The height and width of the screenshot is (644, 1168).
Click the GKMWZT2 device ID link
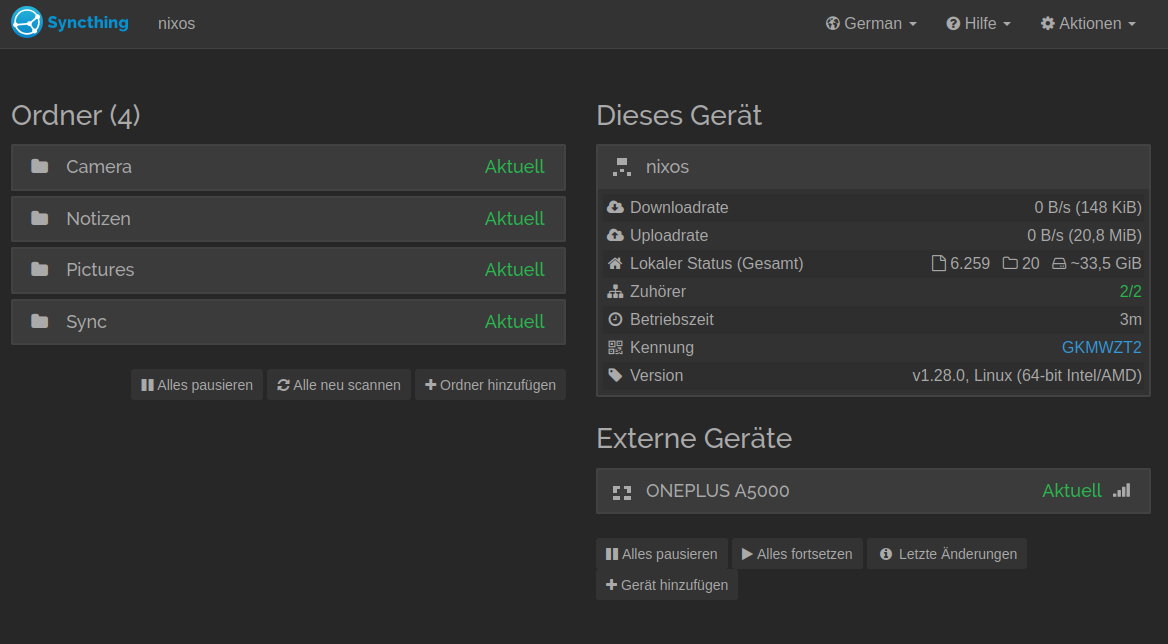[x=1101, y=348]
